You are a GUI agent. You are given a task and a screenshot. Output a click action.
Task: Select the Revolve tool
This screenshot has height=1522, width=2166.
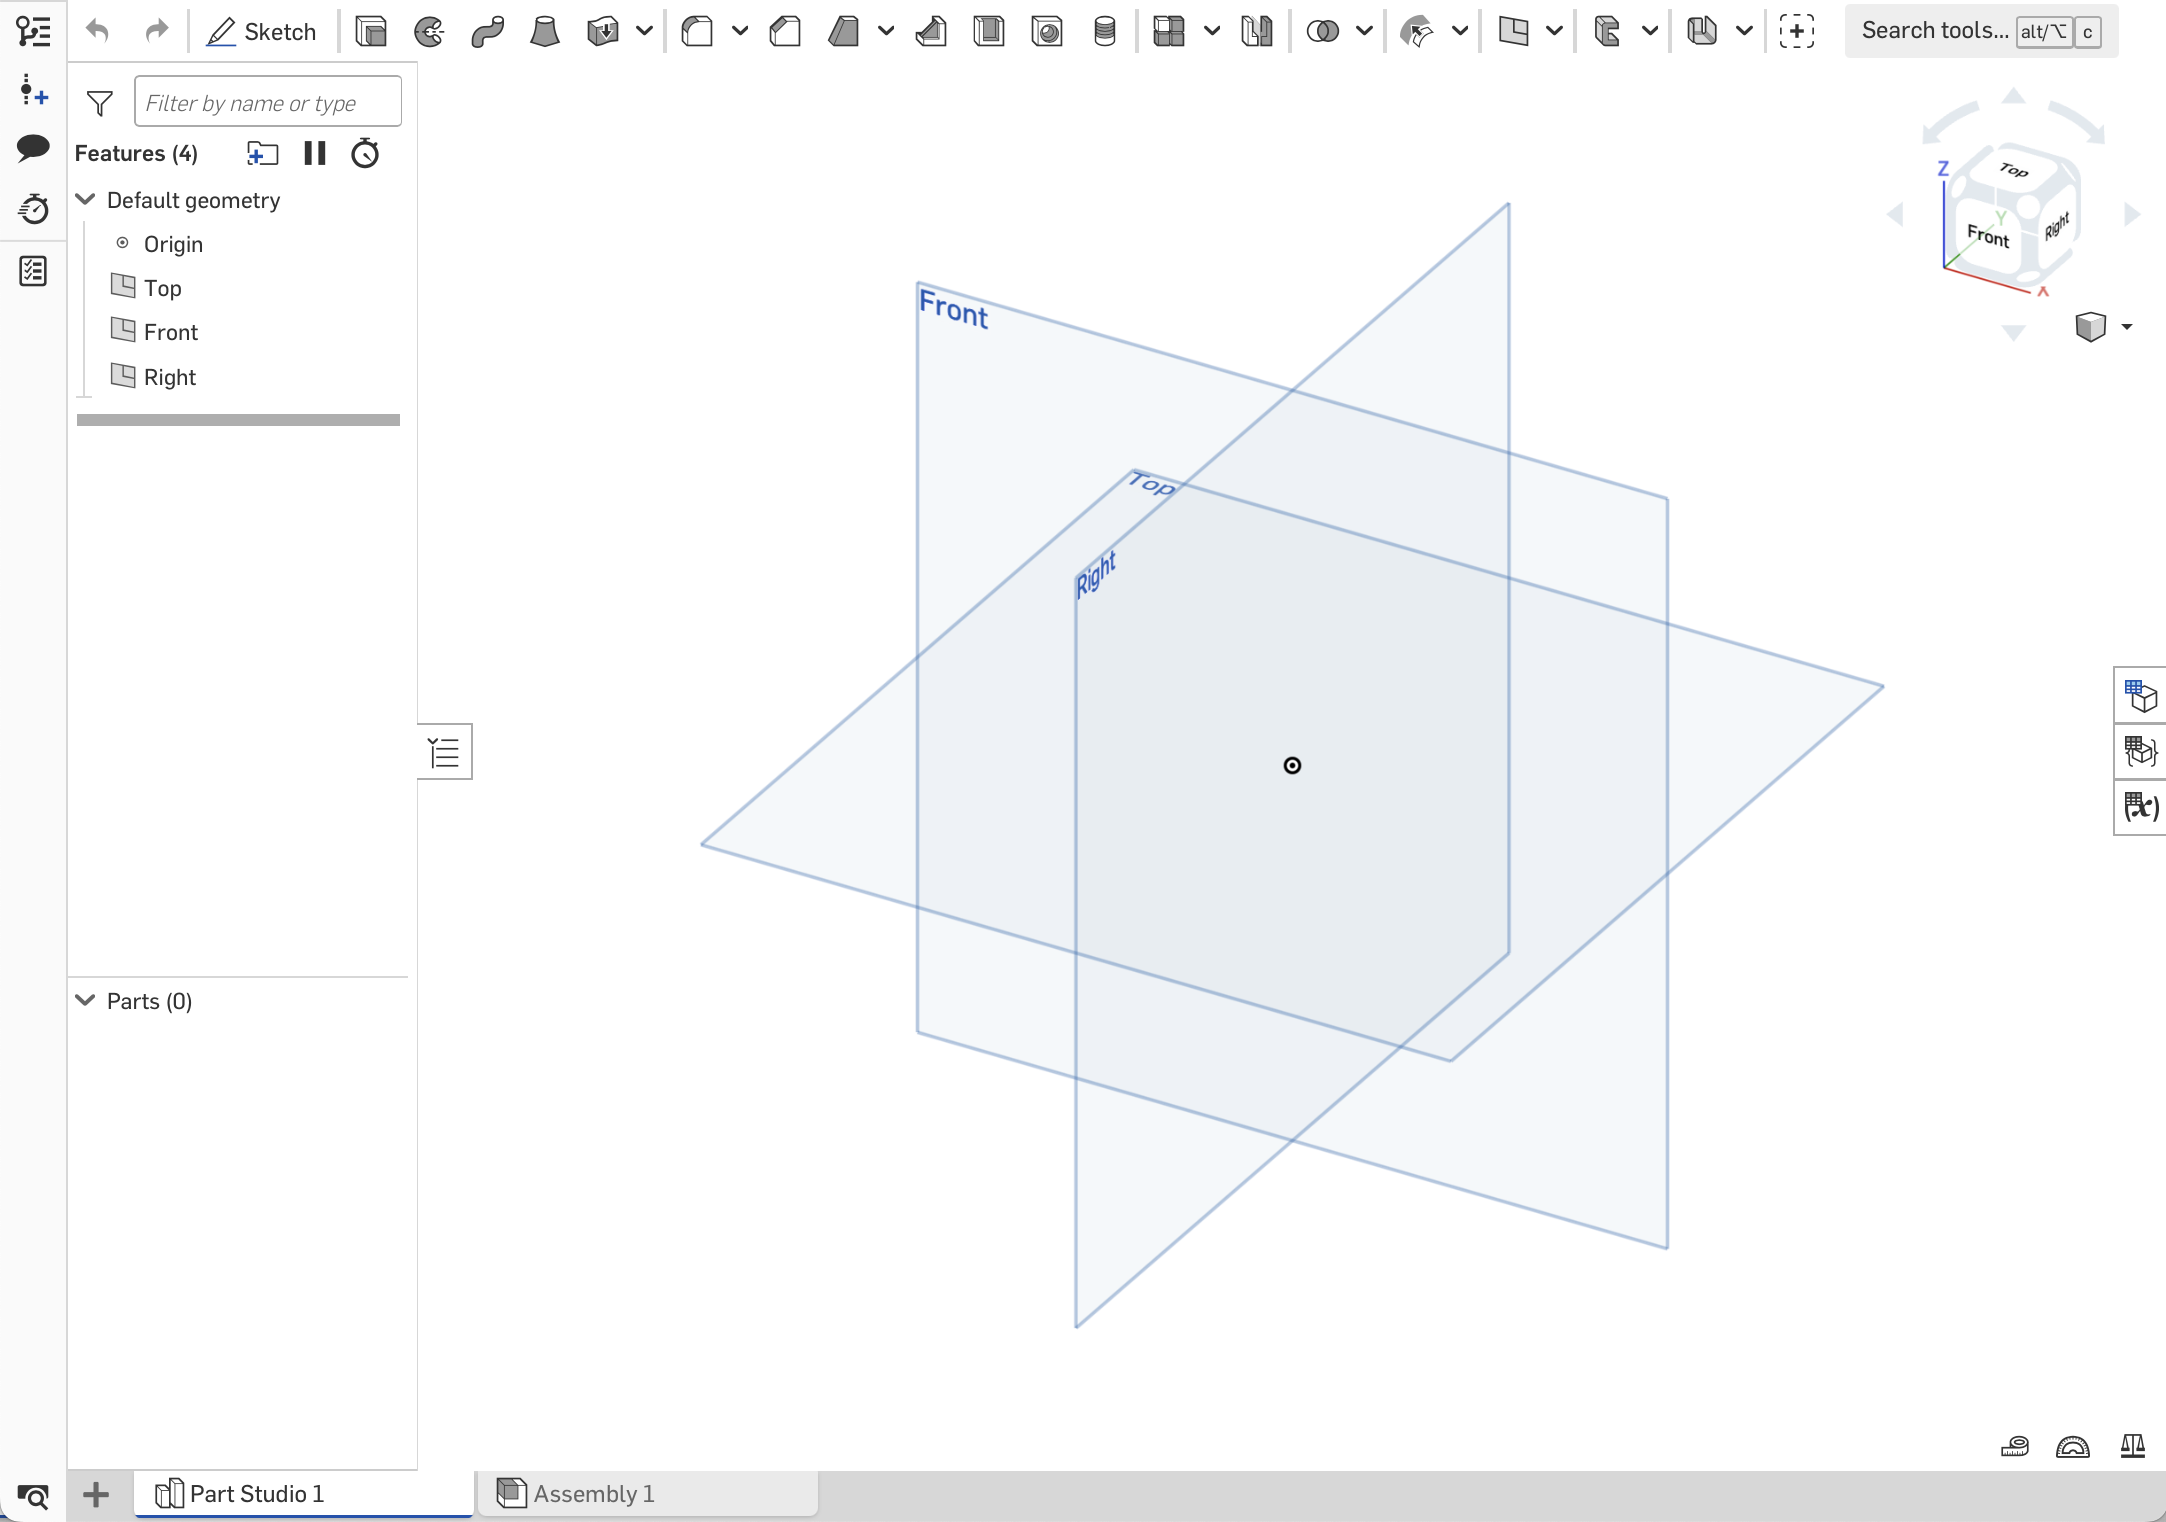(x=429, y=32)
